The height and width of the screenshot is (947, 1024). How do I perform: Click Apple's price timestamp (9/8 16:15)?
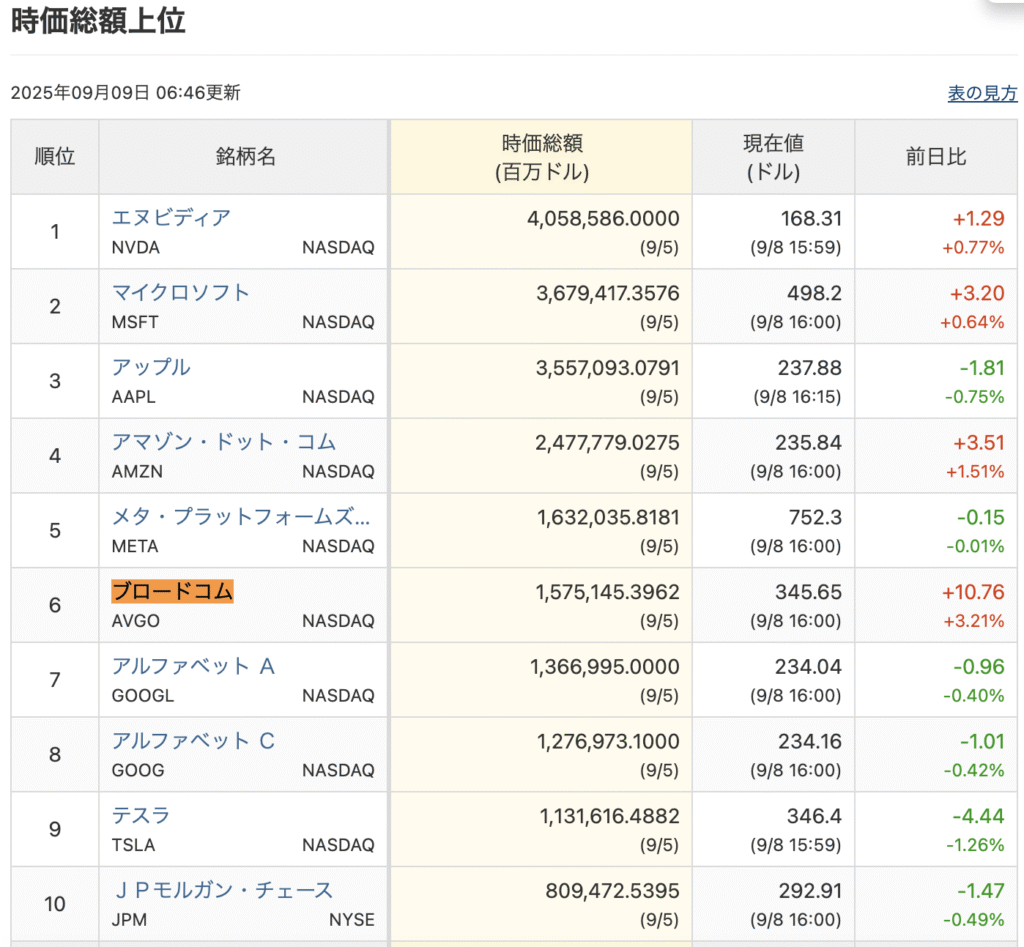click(797, 397)
